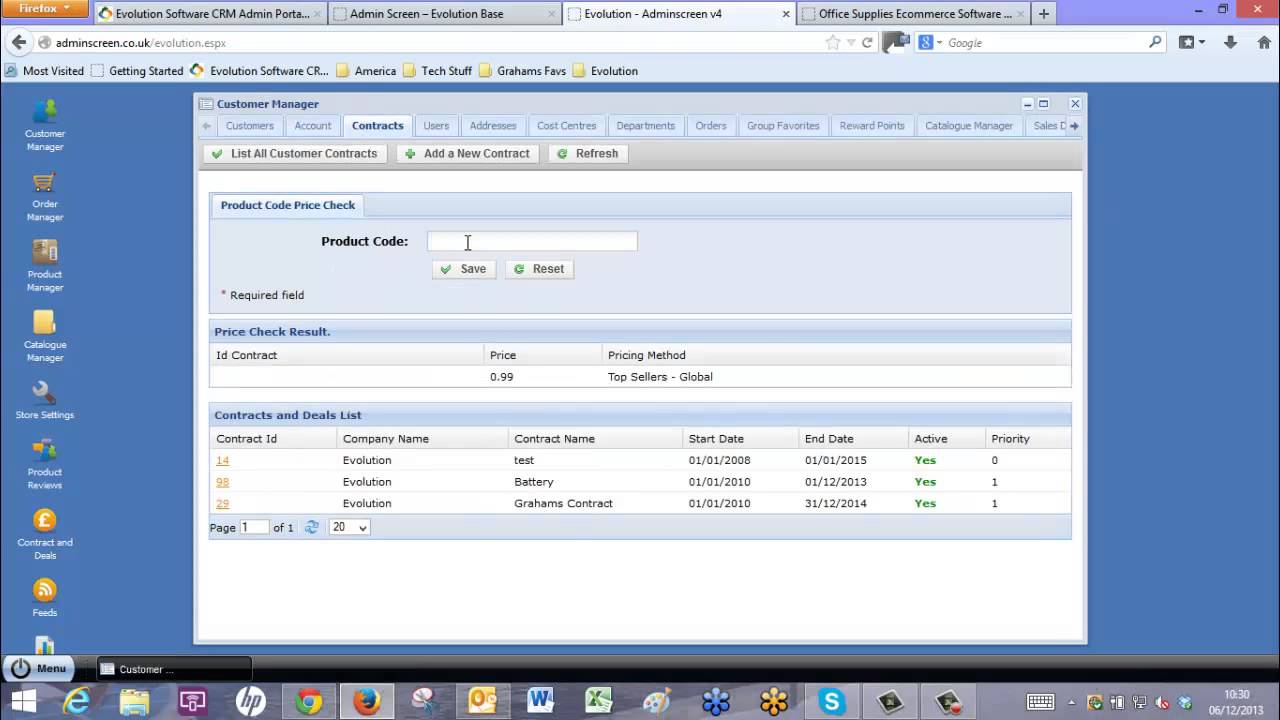The height and width of the screenshot is (720, 1280).
Task: Switch to Cost Centres tab
Action: coord(566,126)
